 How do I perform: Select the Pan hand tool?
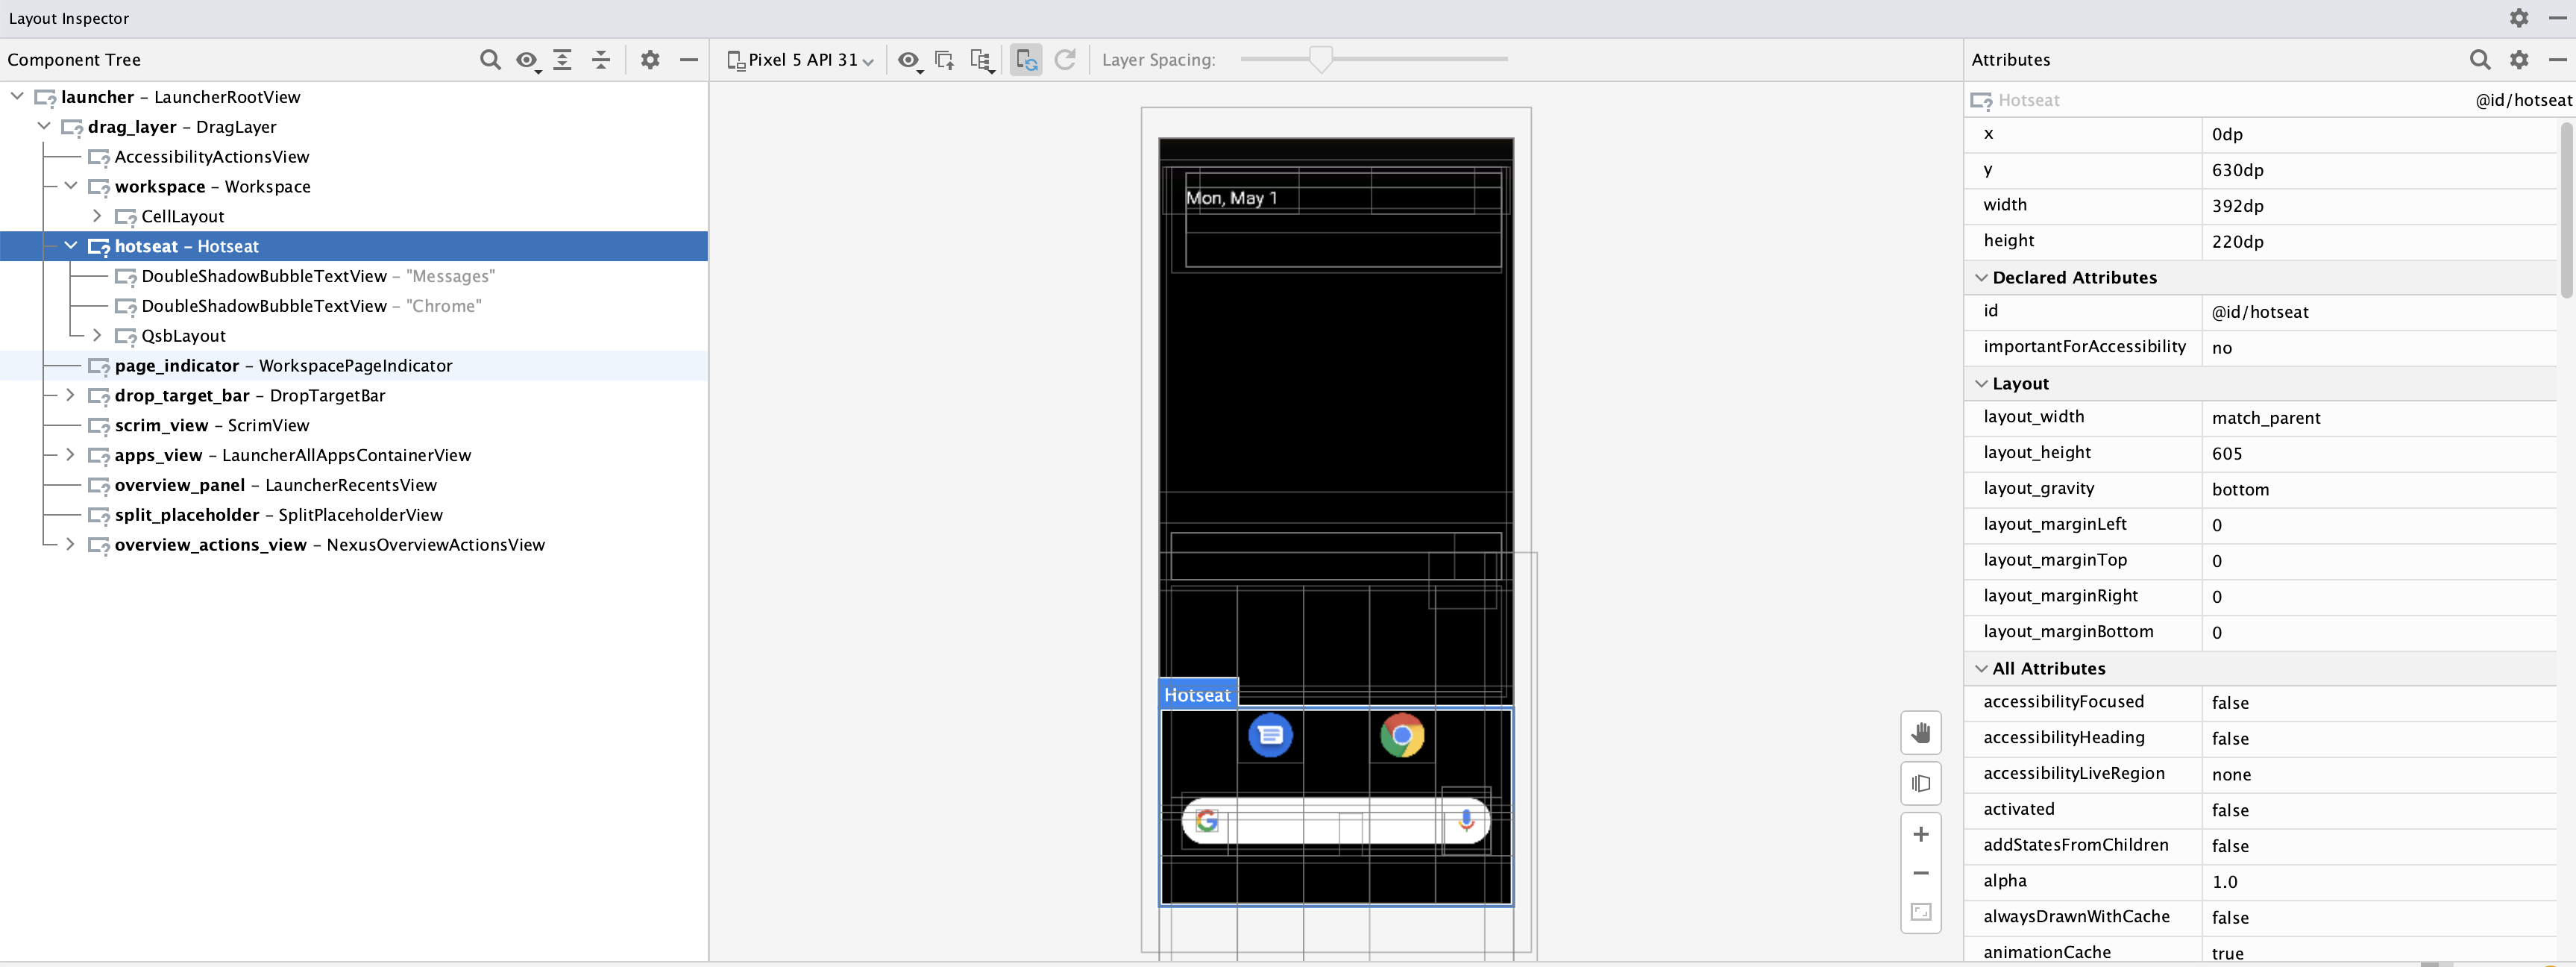(x=1920, y=733)
